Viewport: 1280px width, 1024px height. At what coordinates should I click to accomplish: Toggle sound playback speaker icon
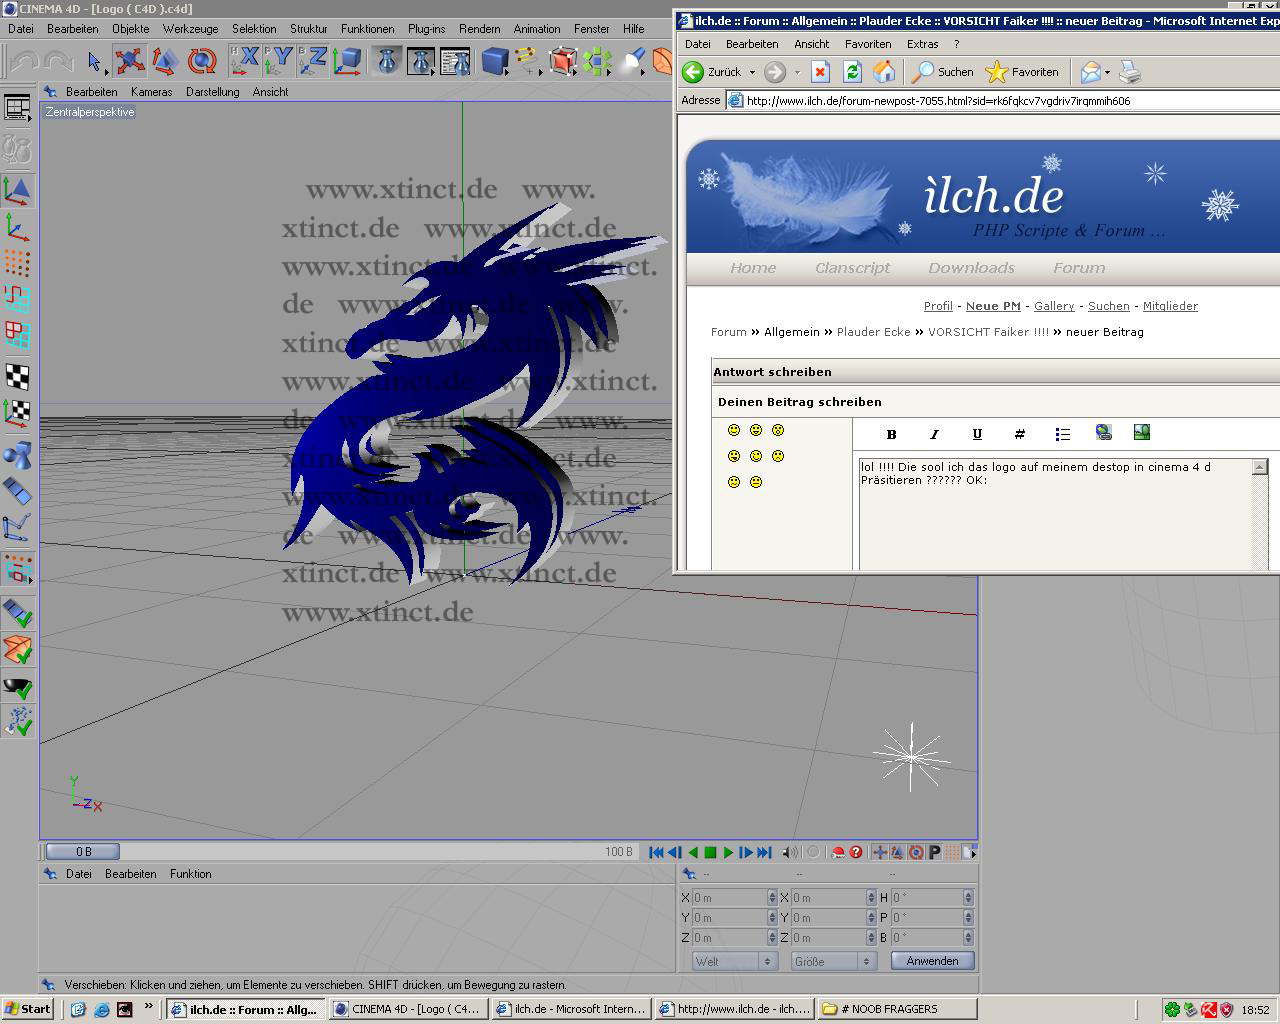pyautogui.click(x=790, y=852)
